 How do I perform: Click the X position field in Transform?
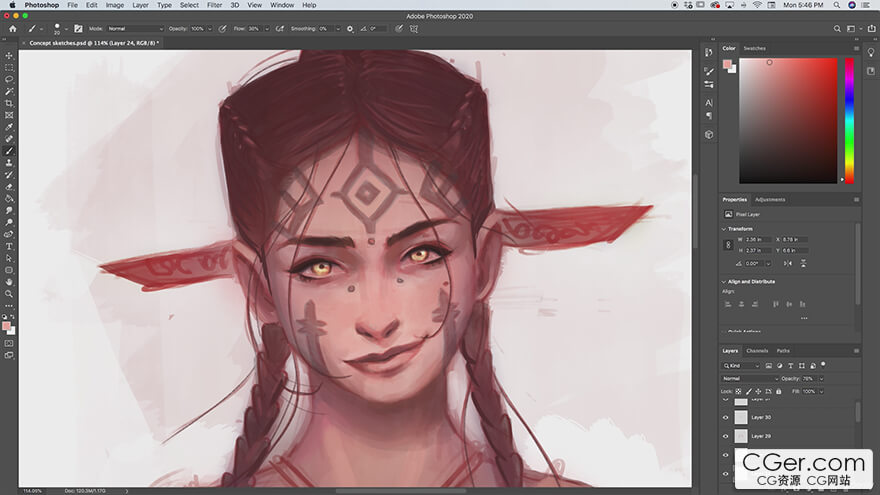click(x=795, y=240)
